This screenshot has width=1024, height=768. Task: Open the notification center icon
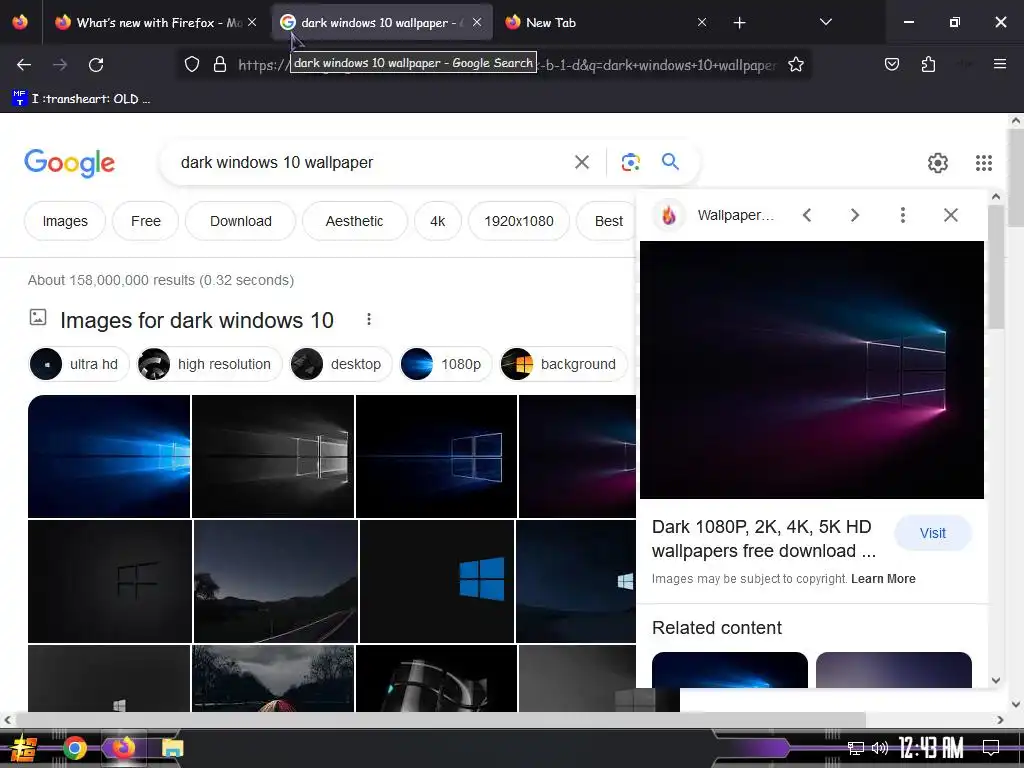(991, 747)
